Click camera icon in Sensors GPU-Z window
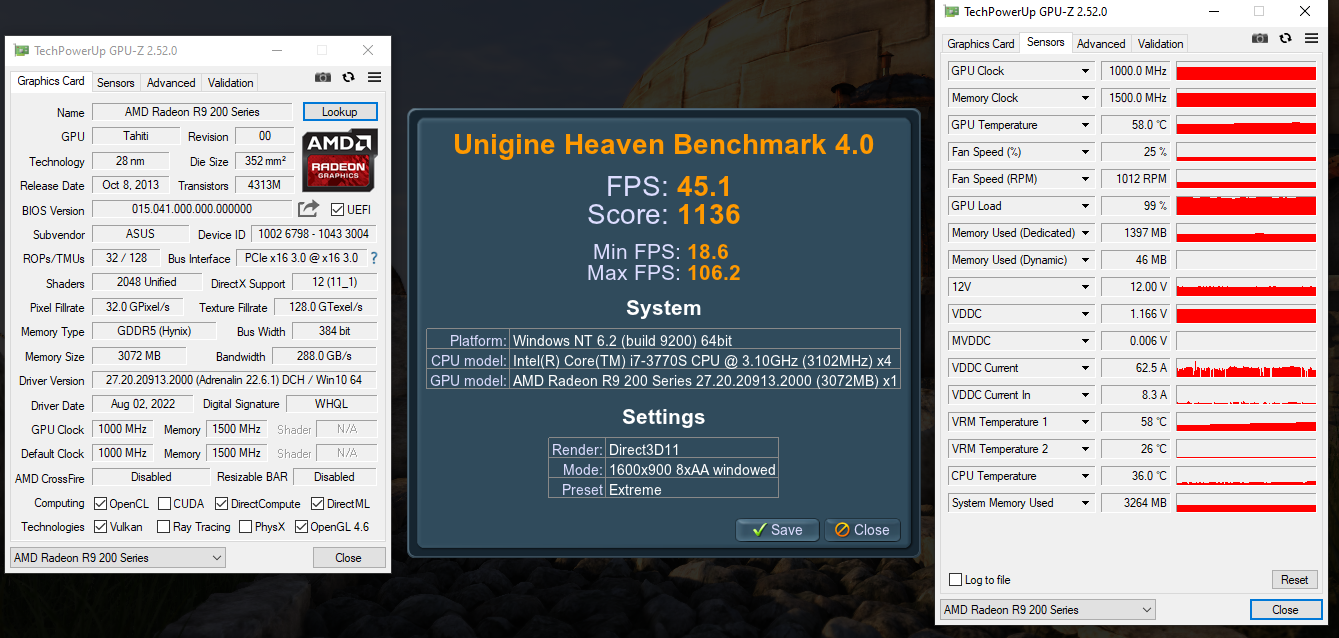 pos(1260,39)
